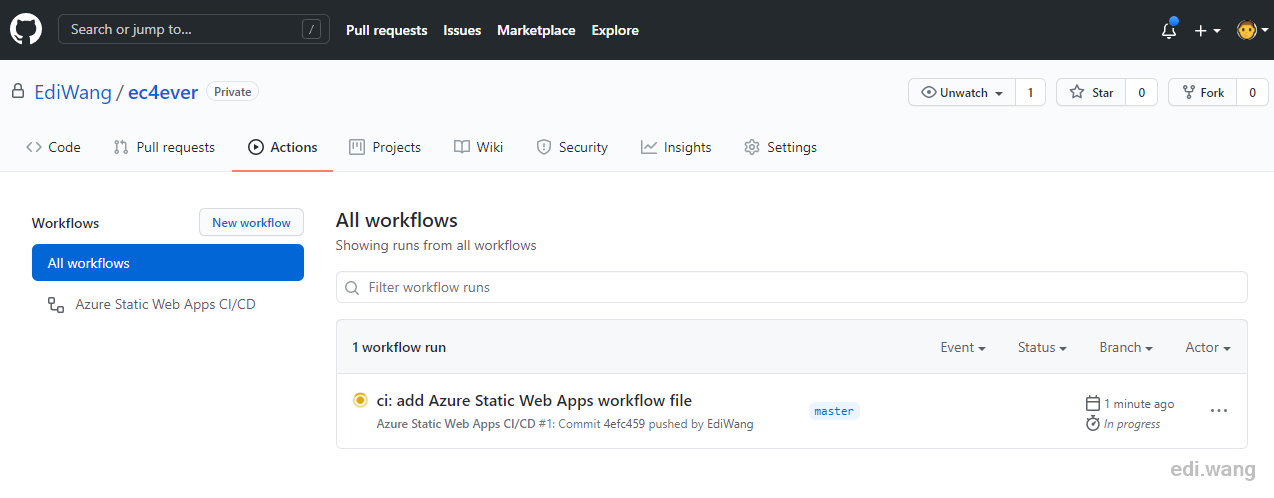Open the plus create-new menu
Screen dimensions: 1274x498
point(1207,31)
